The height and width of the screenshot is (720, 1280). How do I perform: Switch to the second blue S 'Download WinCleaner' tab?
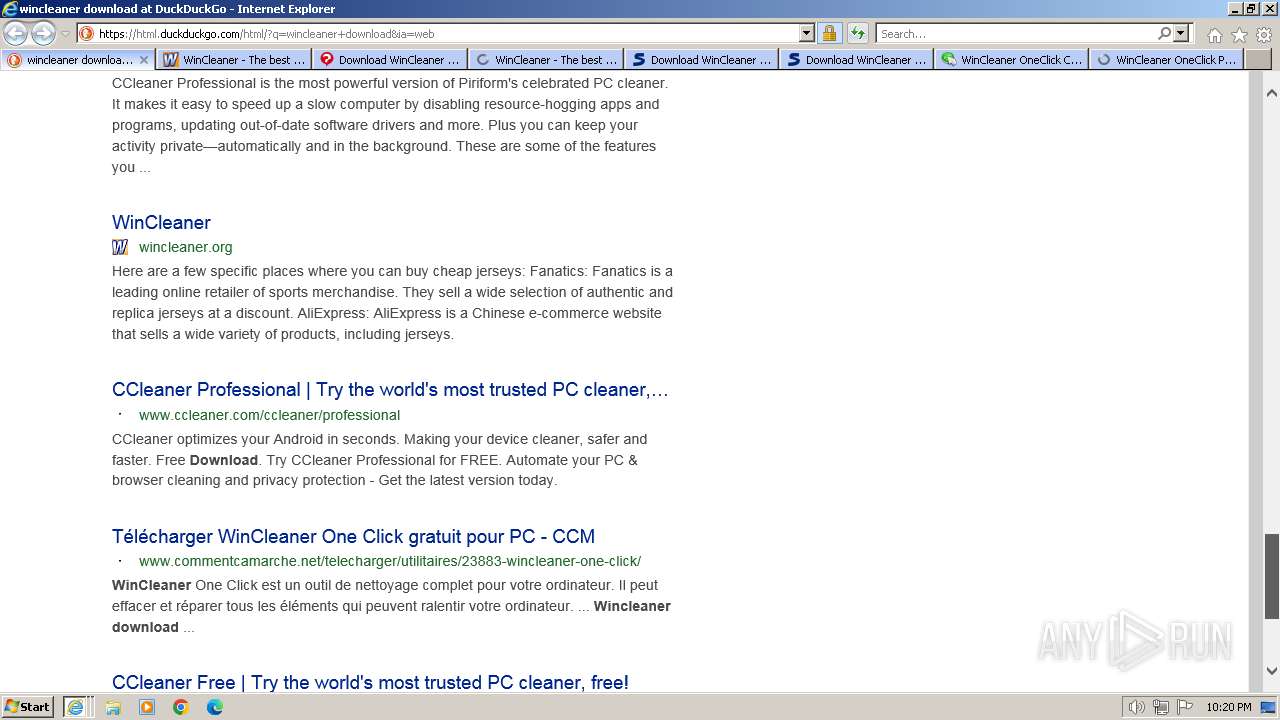coord(857,59)
